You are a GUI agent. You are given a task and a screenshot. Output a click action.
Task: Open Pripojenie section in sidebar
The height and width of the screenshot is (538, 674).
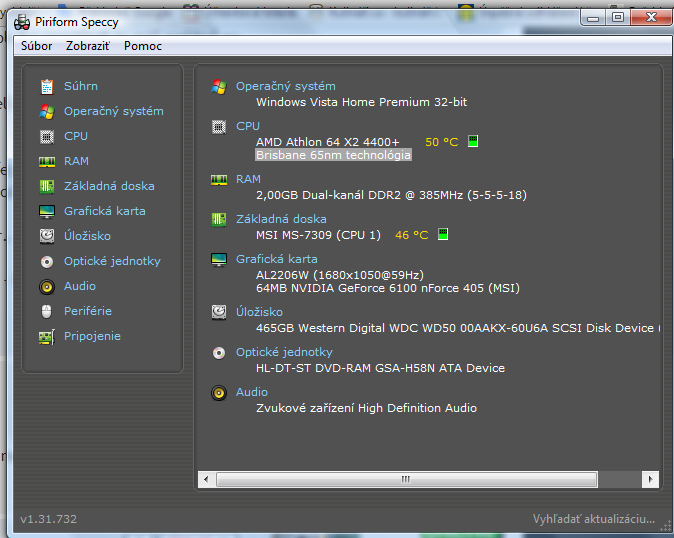(x=92, y=336)
